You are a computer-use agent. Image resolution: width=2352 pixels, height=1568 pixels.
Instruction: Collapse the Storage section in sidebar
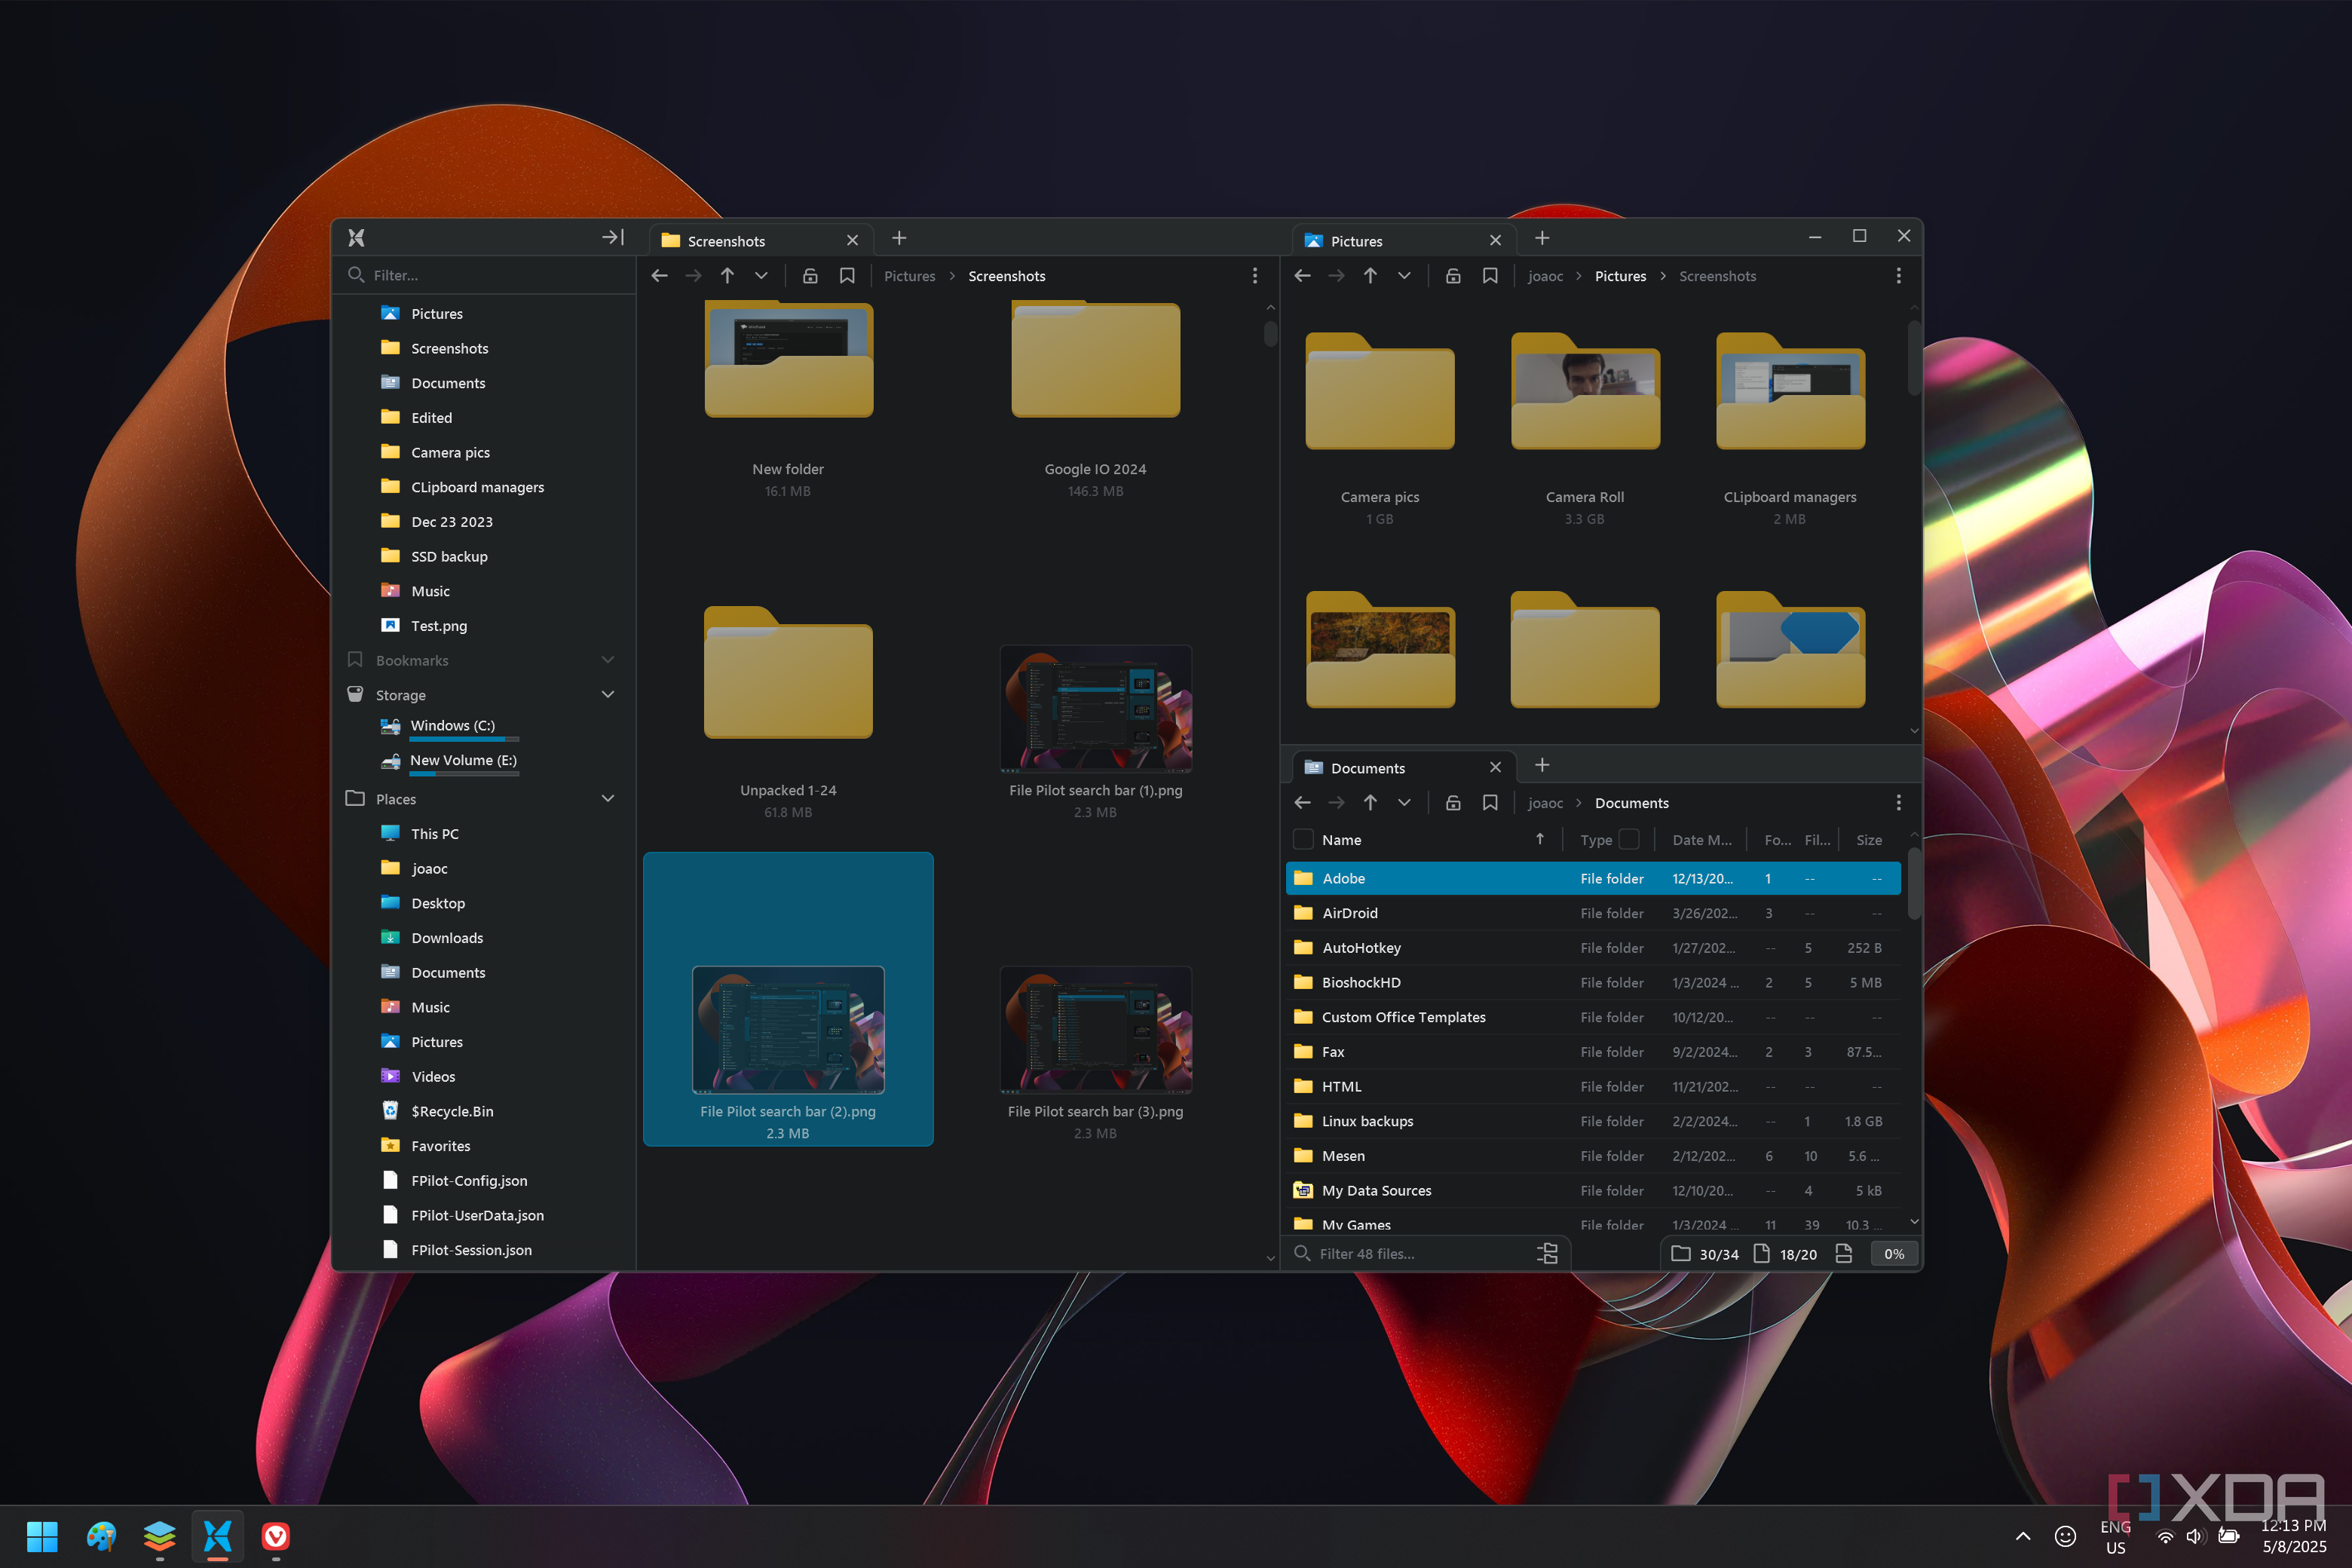pyautogui.click(x=607, y=694)
